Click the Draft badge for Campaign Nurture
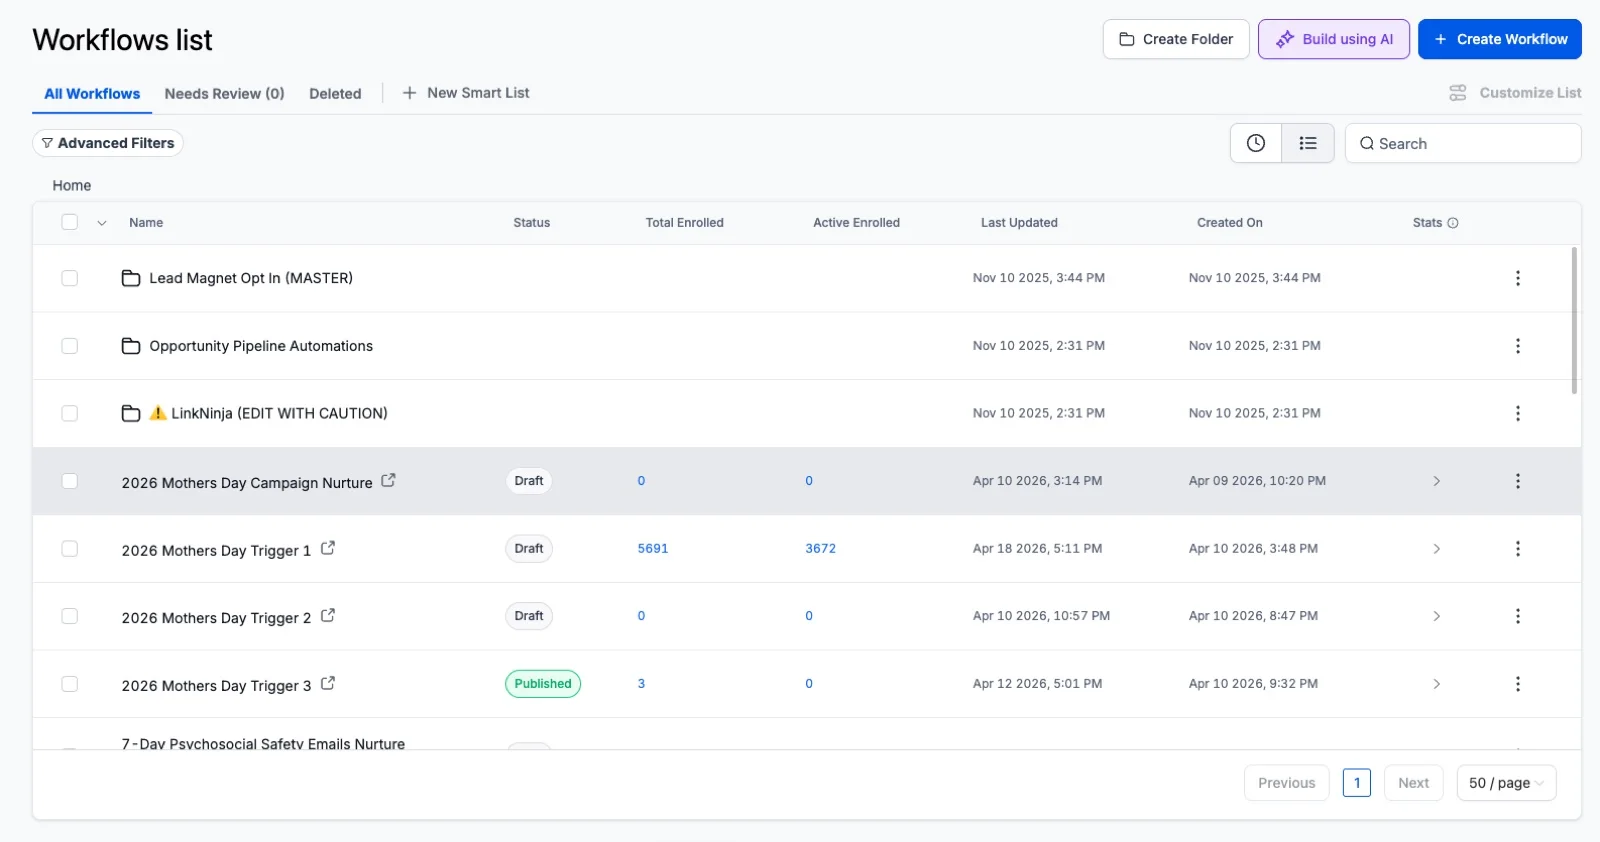 tap(529, 481)
